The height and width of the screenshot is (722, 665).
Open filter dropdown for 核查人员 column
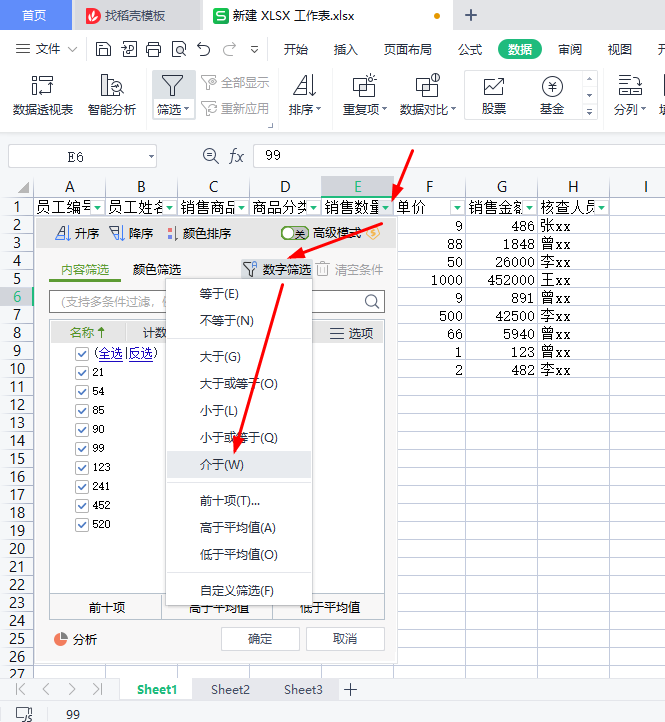click(601, 208)
